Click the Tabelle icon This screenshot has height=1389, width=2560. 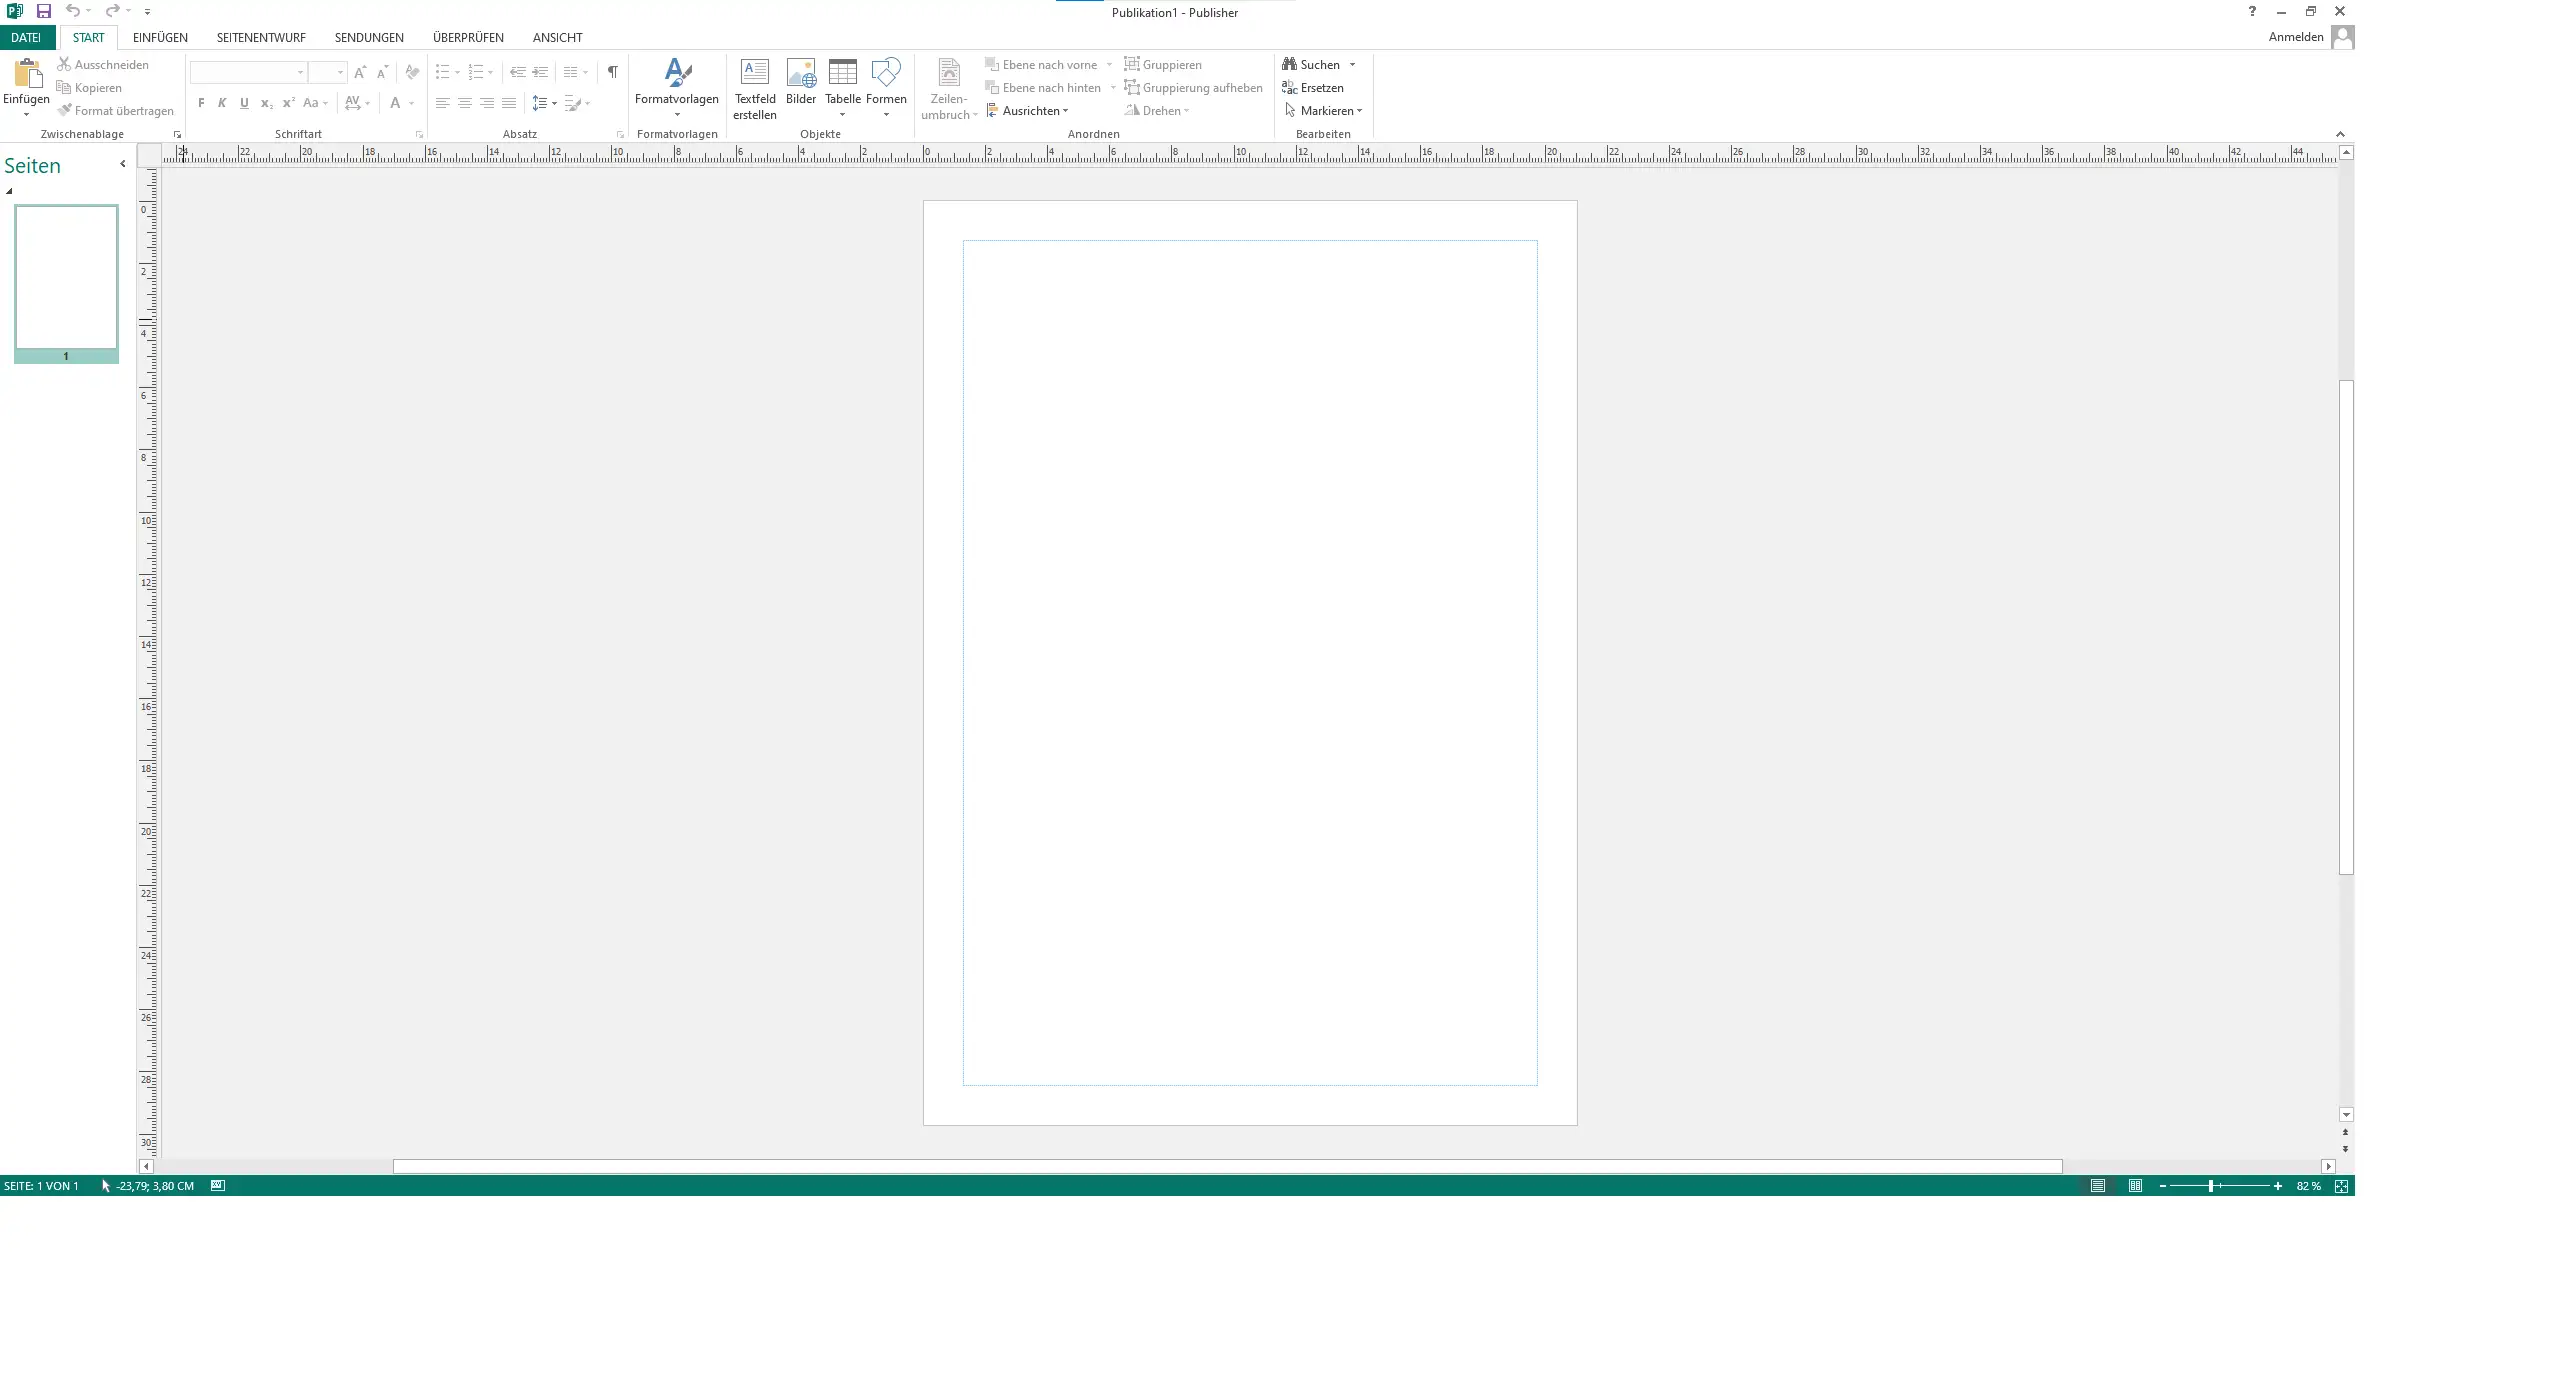(x=842, y=74)
